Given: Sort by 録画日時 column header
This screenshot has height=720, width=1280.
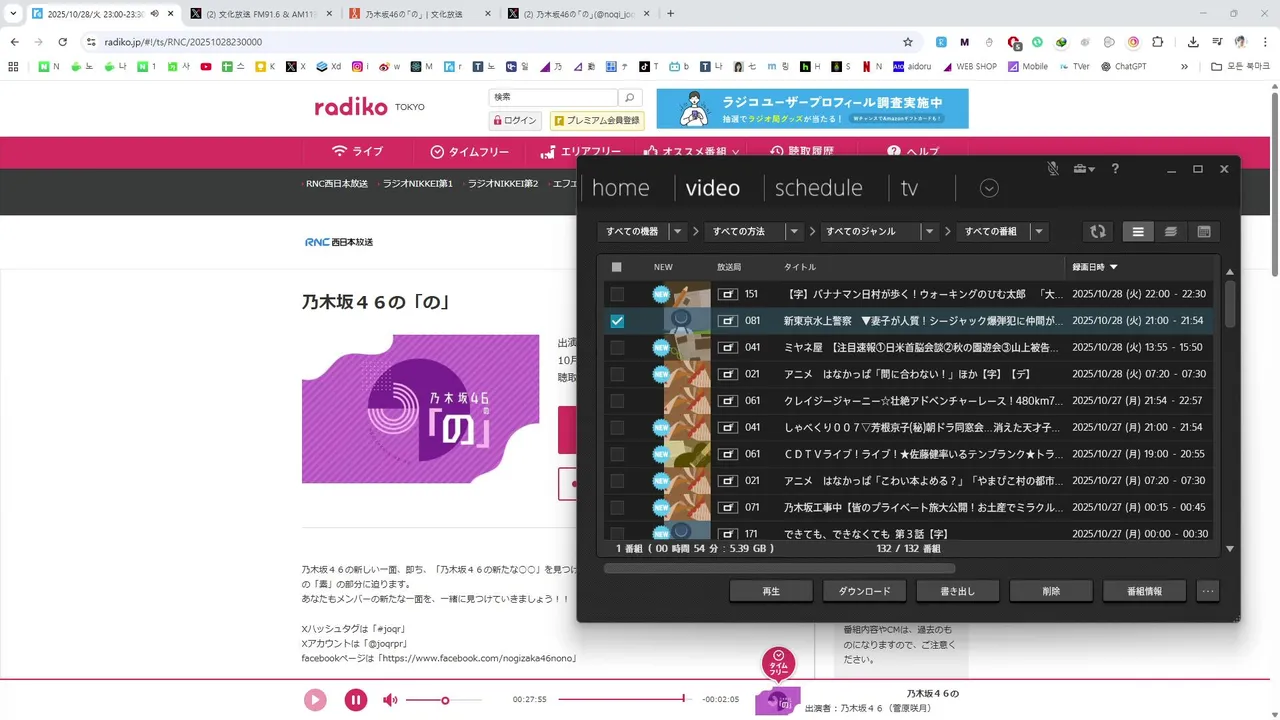Looking at the screenshot, I should (x=1095, y=267).
